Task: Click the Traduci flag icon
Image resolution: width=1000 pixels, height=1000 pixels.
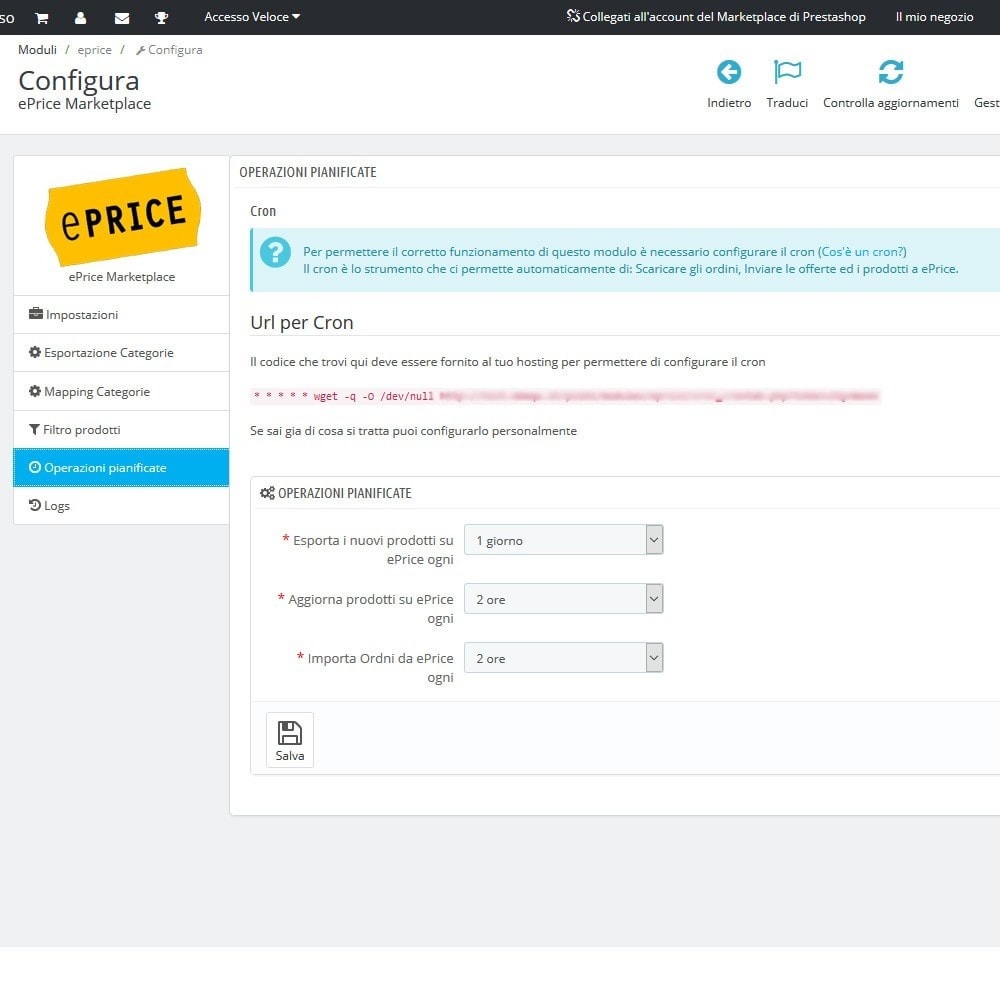Action: tap(788, 72)
